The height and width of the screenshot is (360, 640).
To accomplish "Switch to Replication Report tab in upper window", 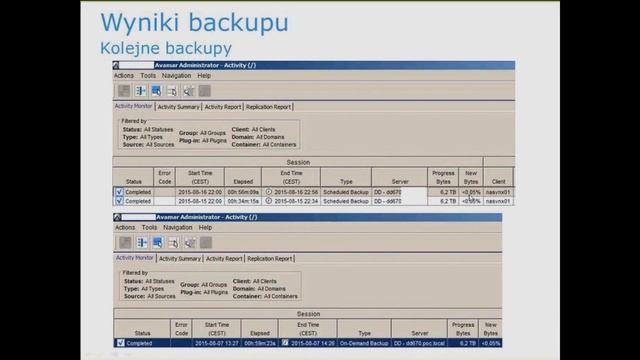I will coord(269,107).
